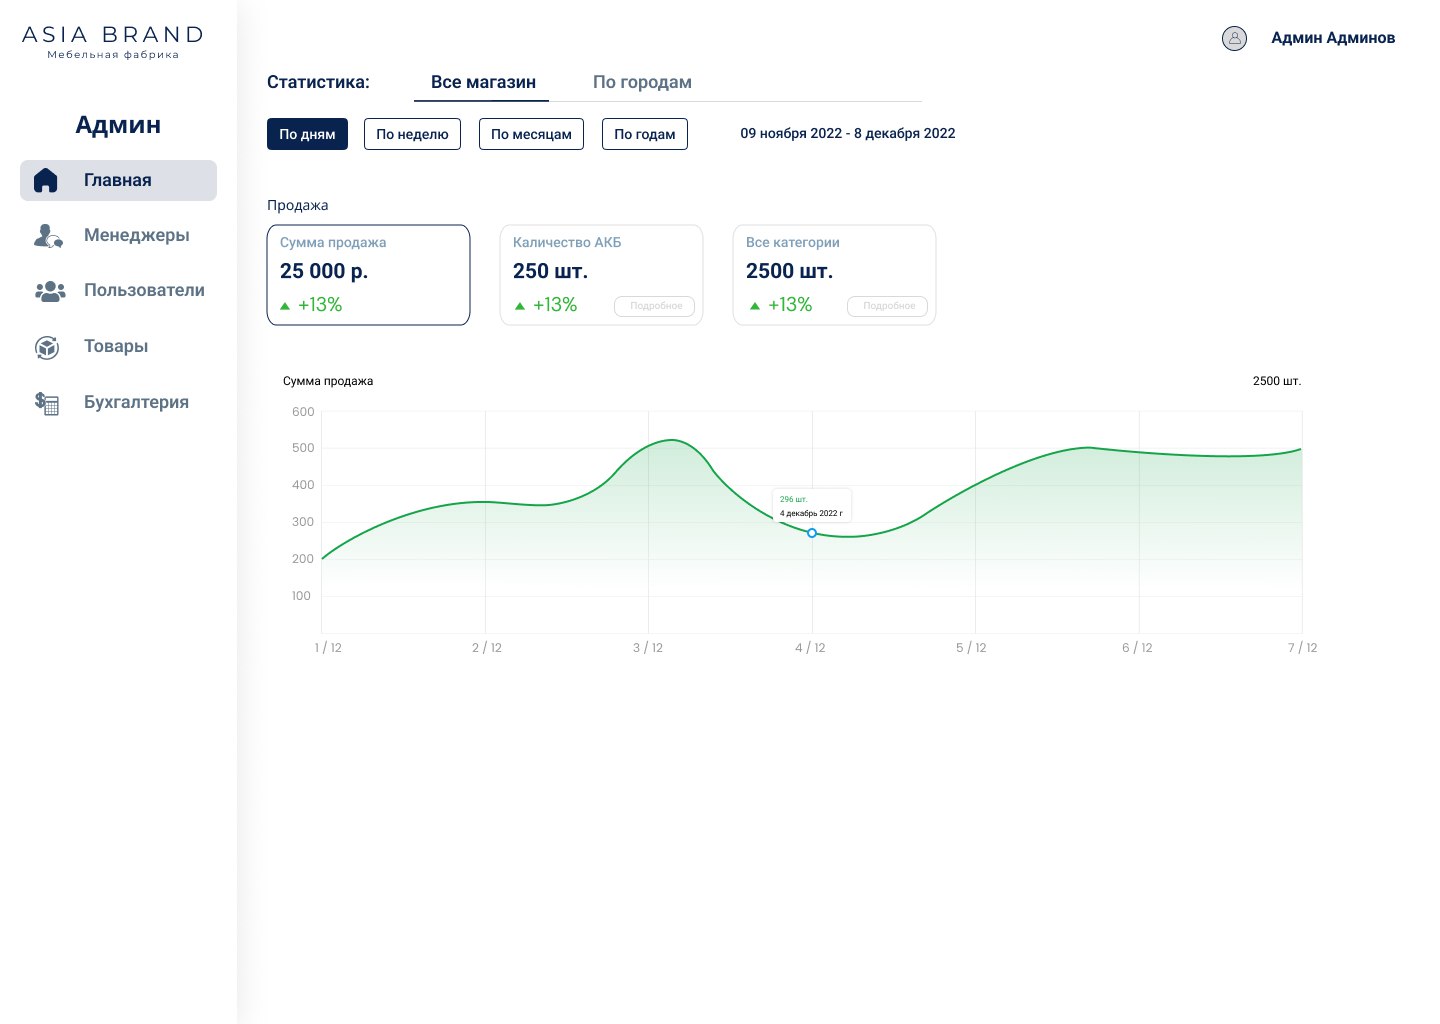Click the Товары package icon
Image resolution: width=1440 pixels, height=1024 pixels.
tap(47, 347)
